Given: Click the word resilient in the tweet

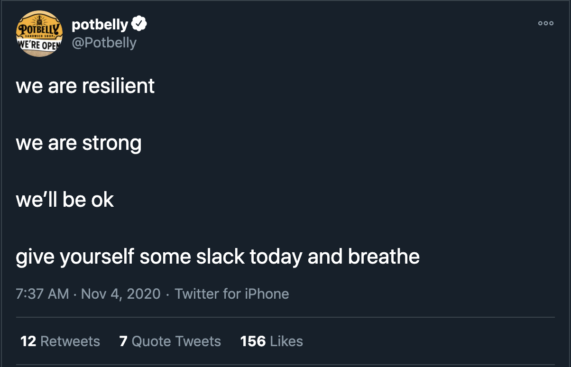Looking at the screenshot, I should tap(118, 86).
